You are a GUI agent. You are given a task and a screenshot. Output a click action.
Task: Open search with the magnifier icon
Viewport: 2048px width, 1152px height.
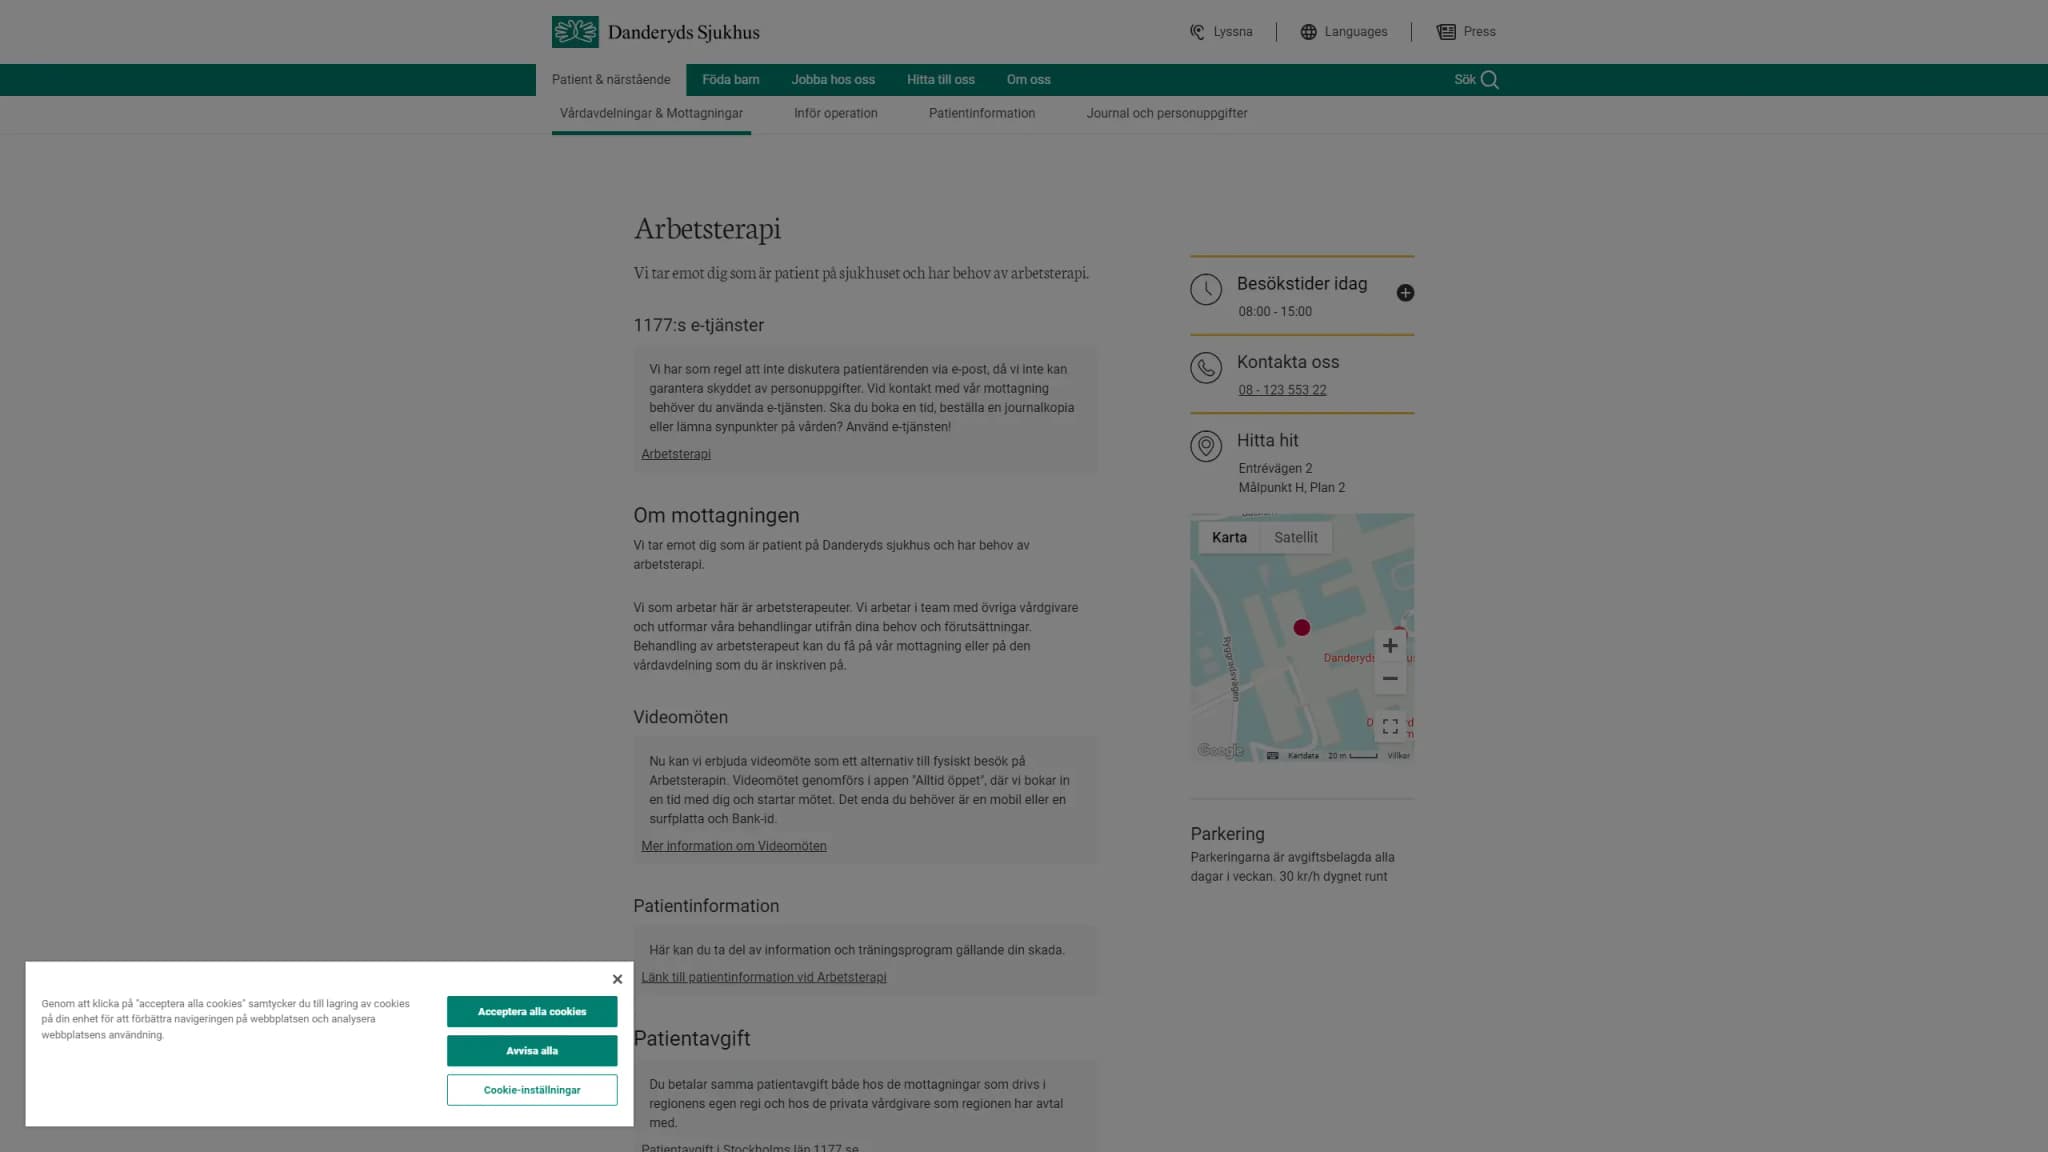point(1490,80)
